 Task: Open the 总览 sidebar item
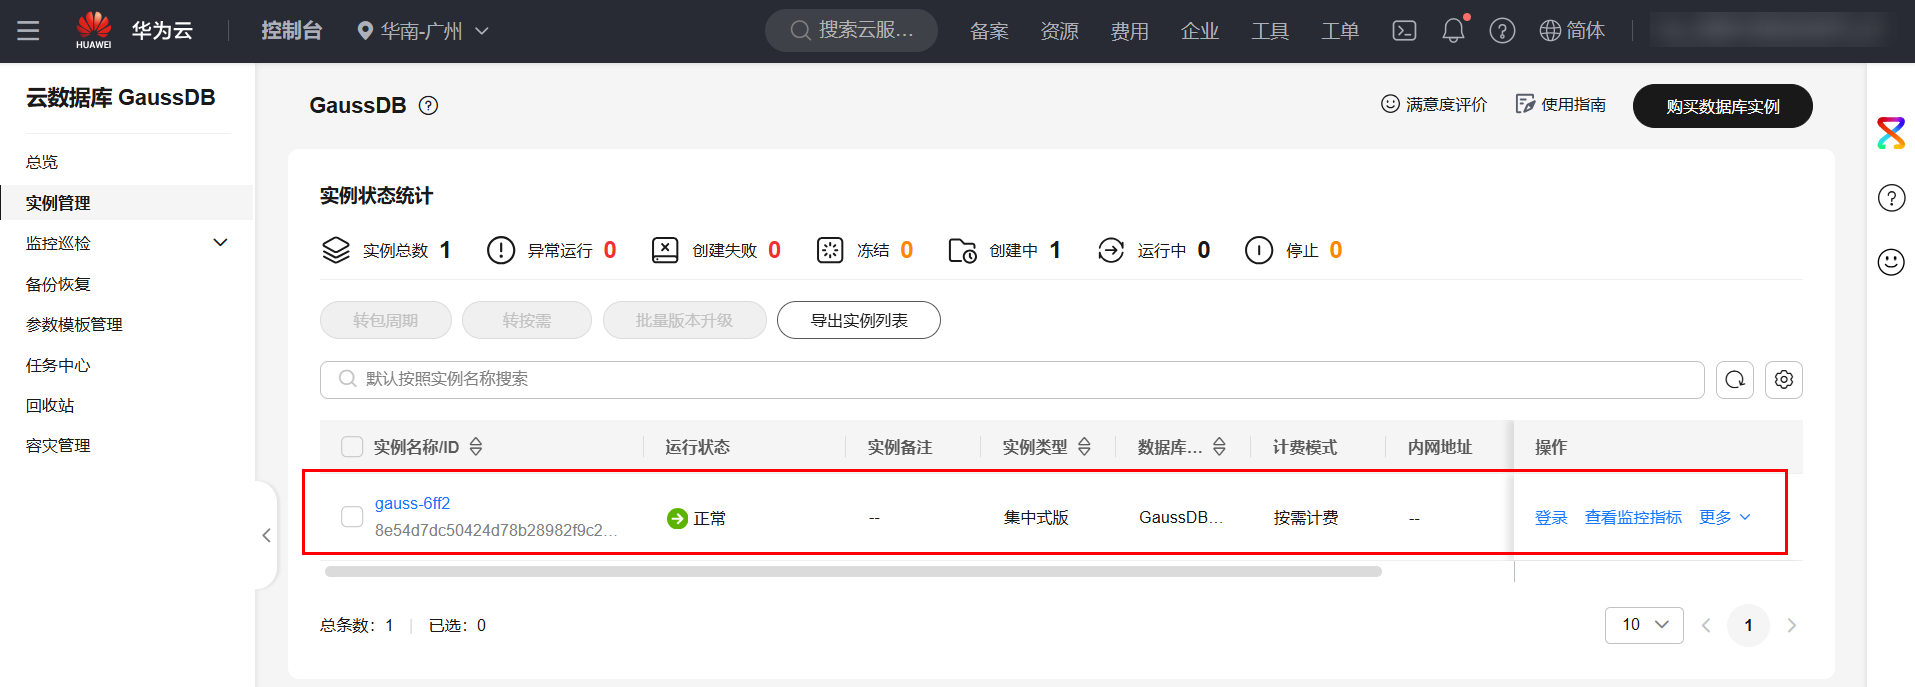pos(42,162)
